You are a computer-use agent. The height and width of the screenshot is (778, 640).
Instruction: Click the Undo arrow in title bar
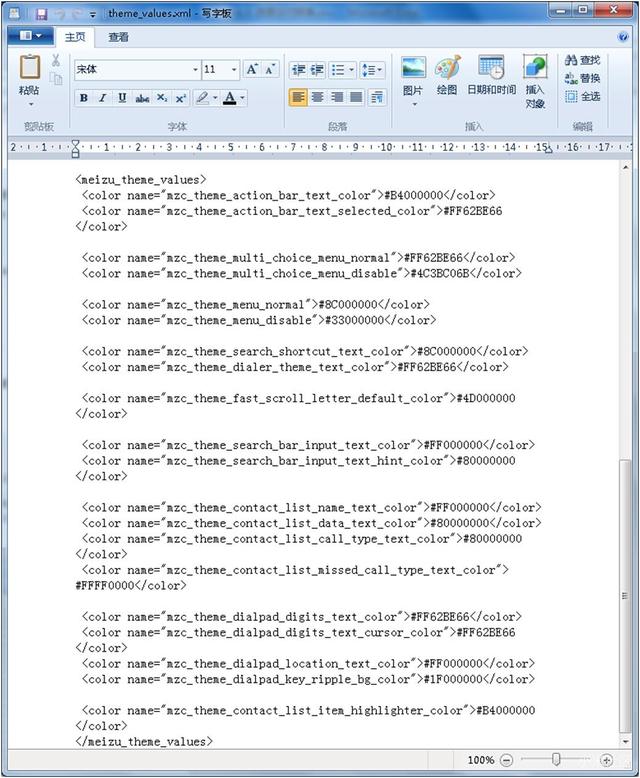click(x=61, y=14)
